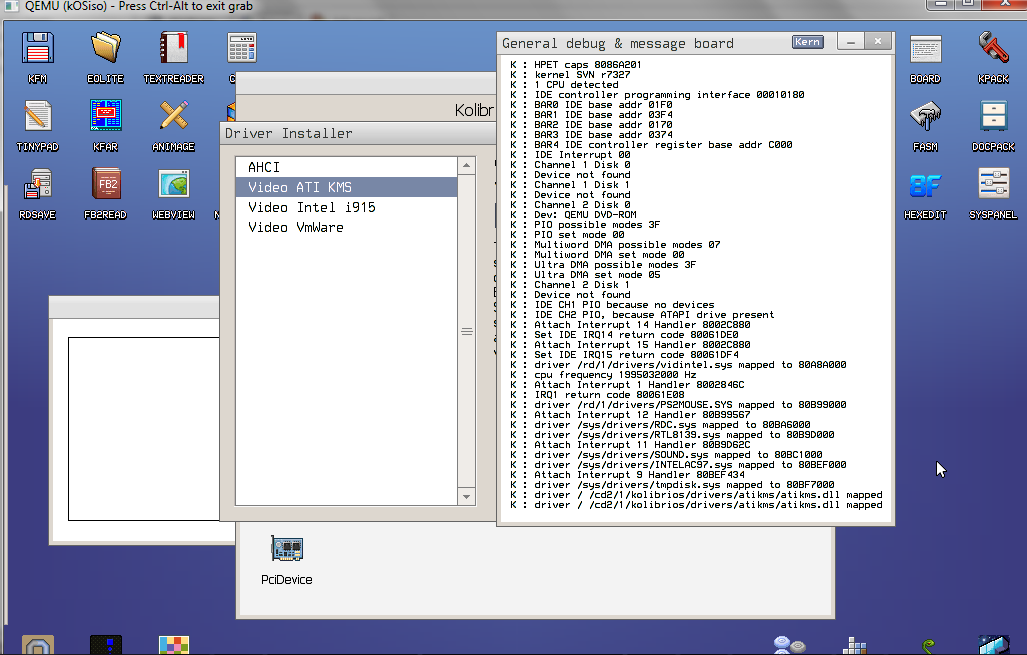The width and height of the screenshot is (1027, 655).
Task: Open KFAR file manager
Action: click(105, 115)
